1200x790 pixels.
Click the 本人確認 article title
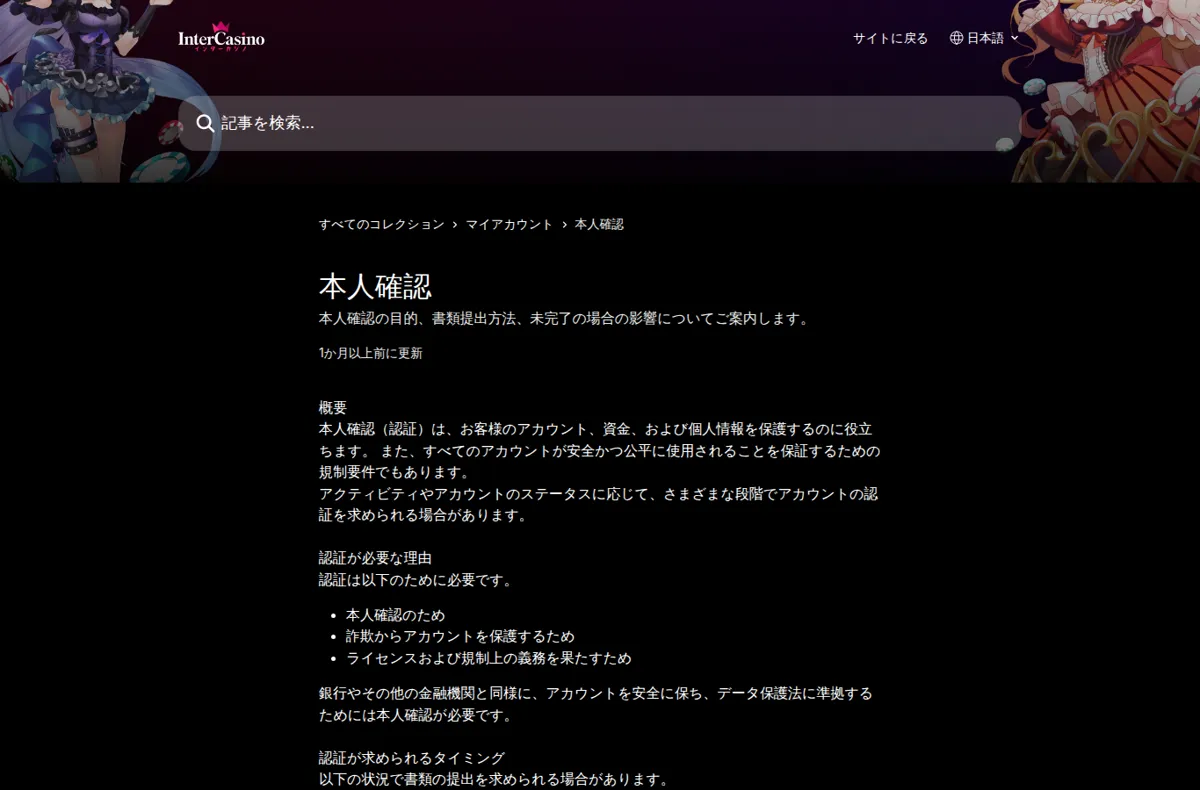tap(375, 286)
